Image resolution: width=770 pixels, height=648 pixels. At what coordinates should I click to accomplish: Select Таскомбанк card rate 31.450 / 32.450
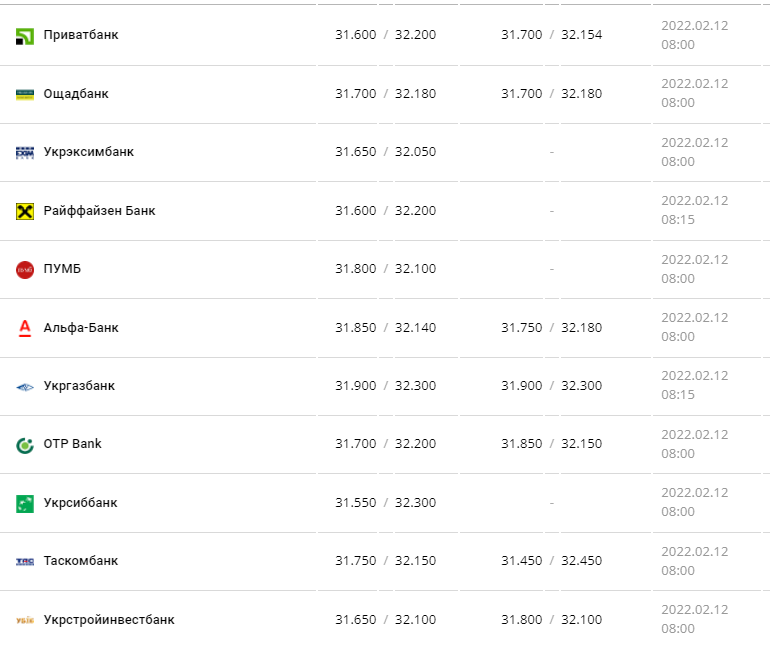pyautogui.click(x=551, y=561)
